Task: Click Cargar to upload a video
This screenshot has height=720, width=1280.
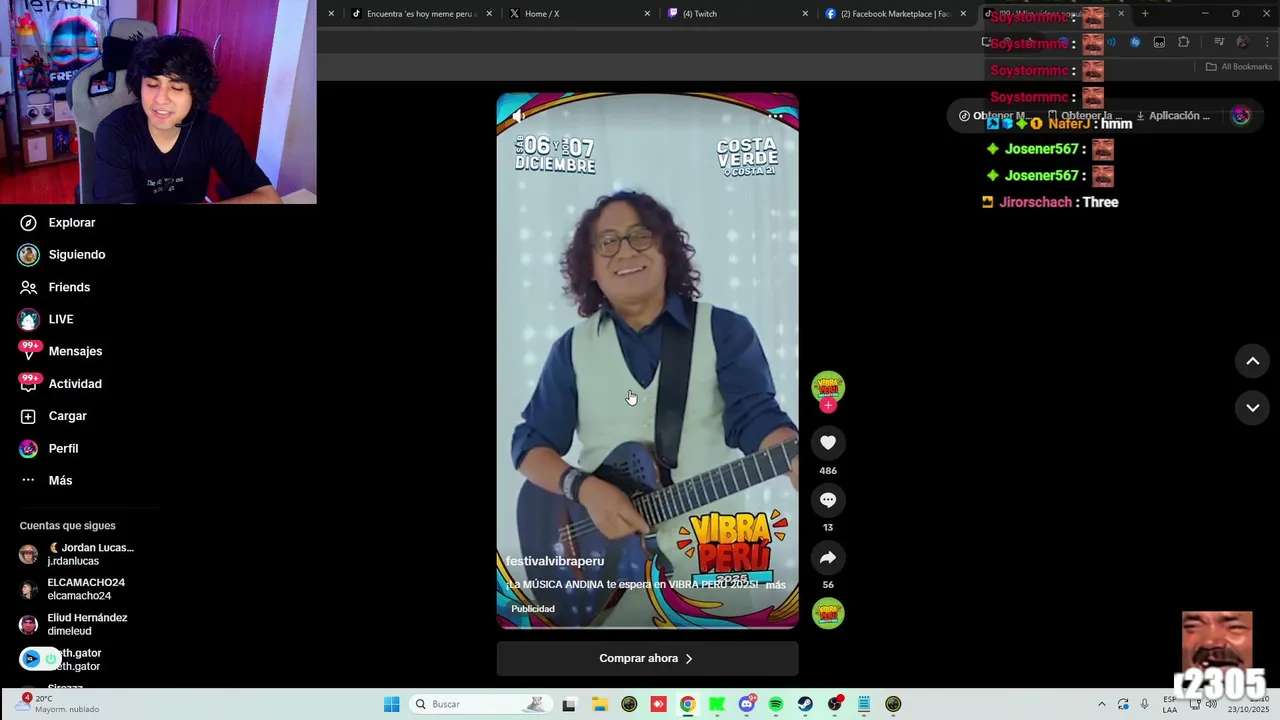Action: point(53,416)
